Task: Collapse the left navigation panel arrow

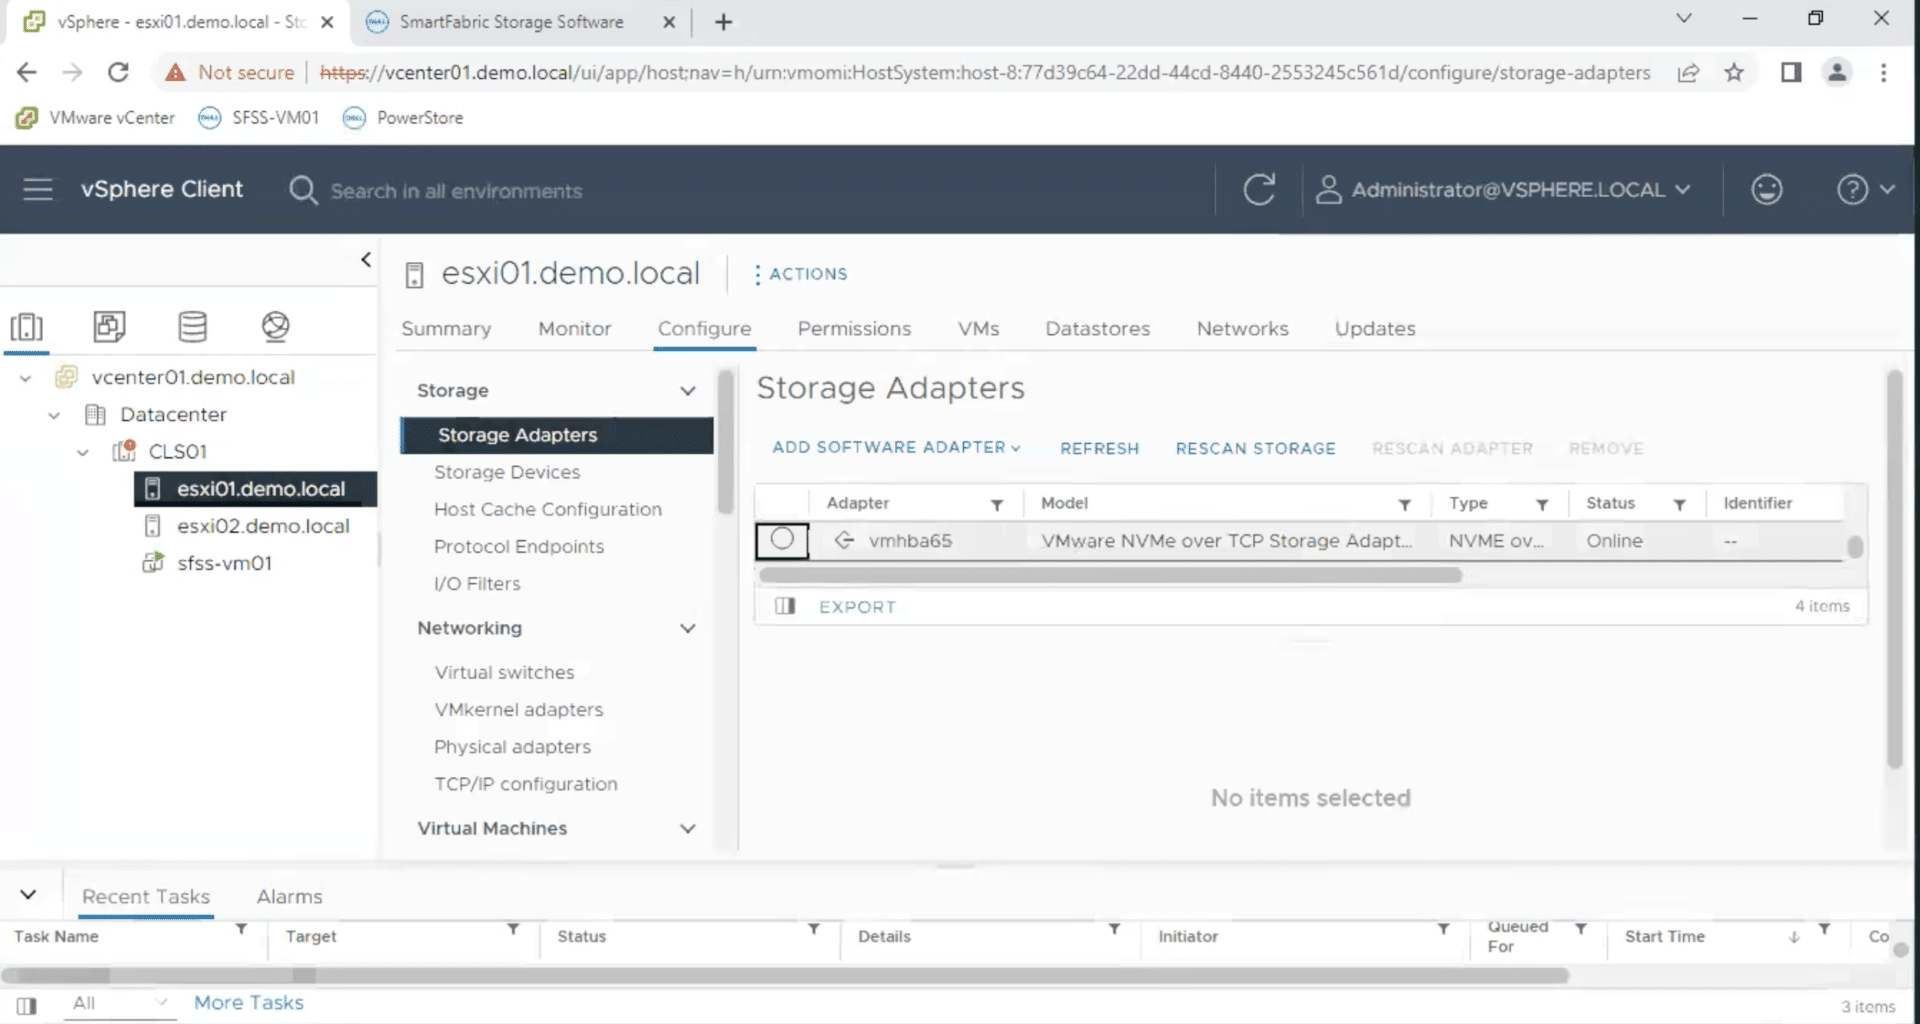Action: click(x=366, y=260)
